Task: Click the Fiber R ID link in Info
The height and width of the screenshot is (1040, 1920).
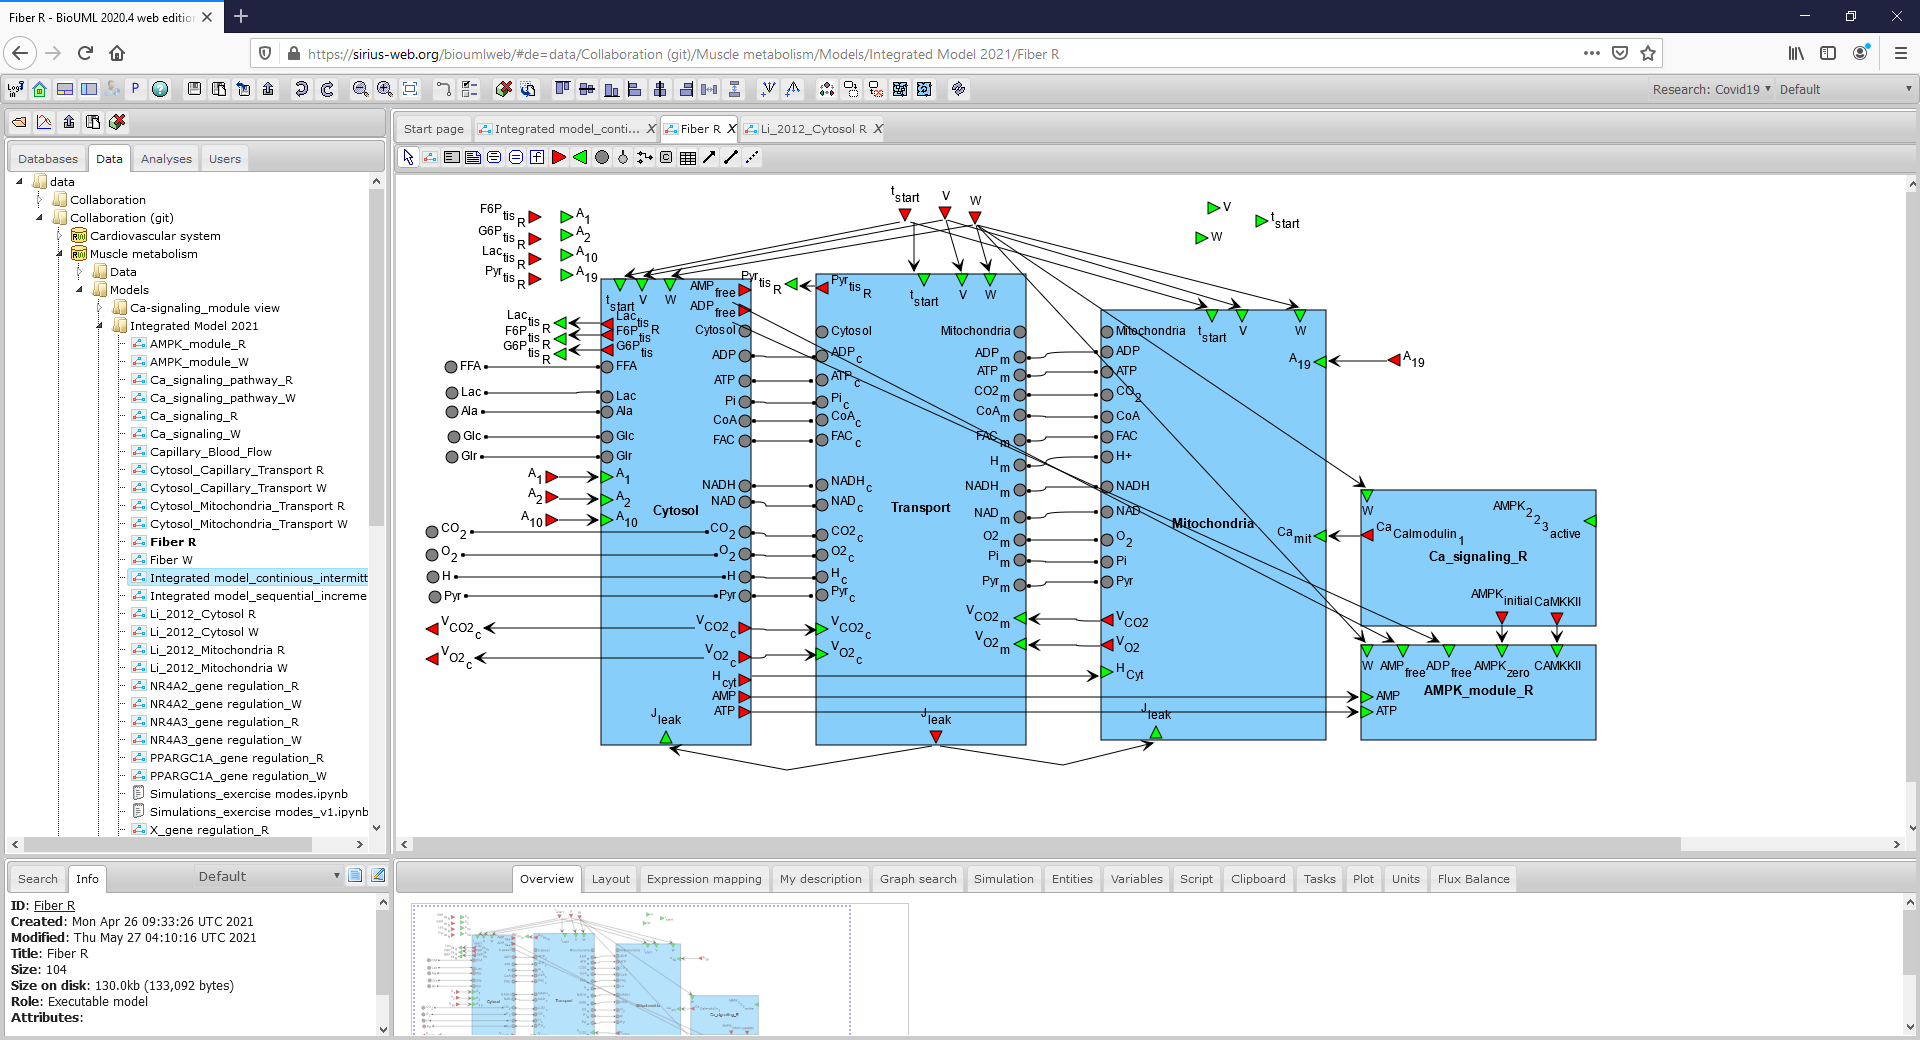Action: click(x=54, y=906)
